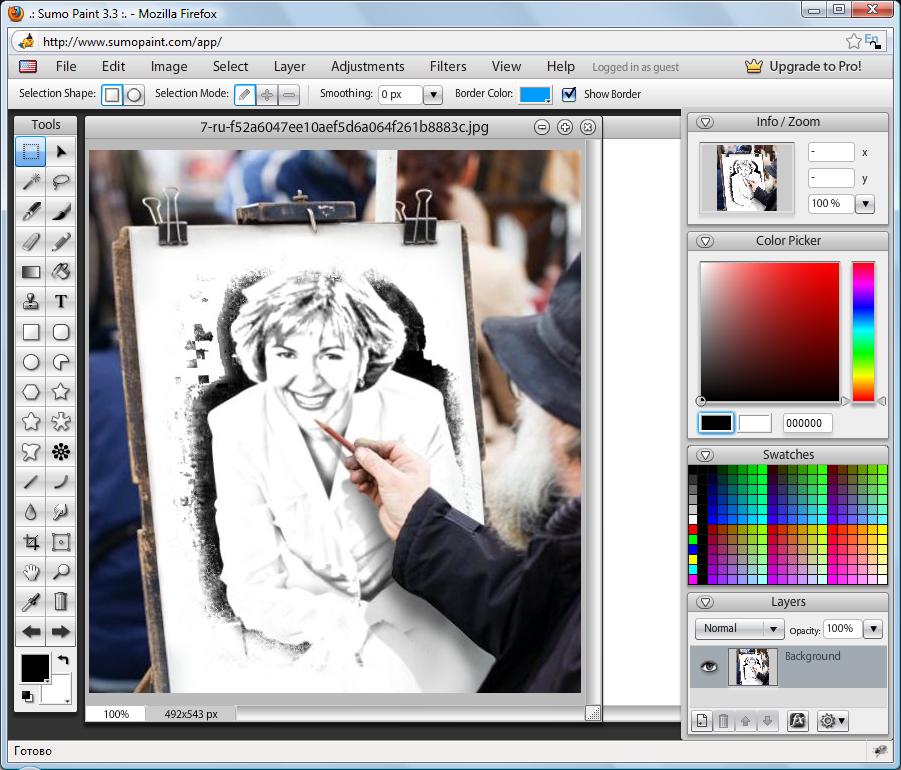Click the trash bin tool icon

click(x=60, y=602)
